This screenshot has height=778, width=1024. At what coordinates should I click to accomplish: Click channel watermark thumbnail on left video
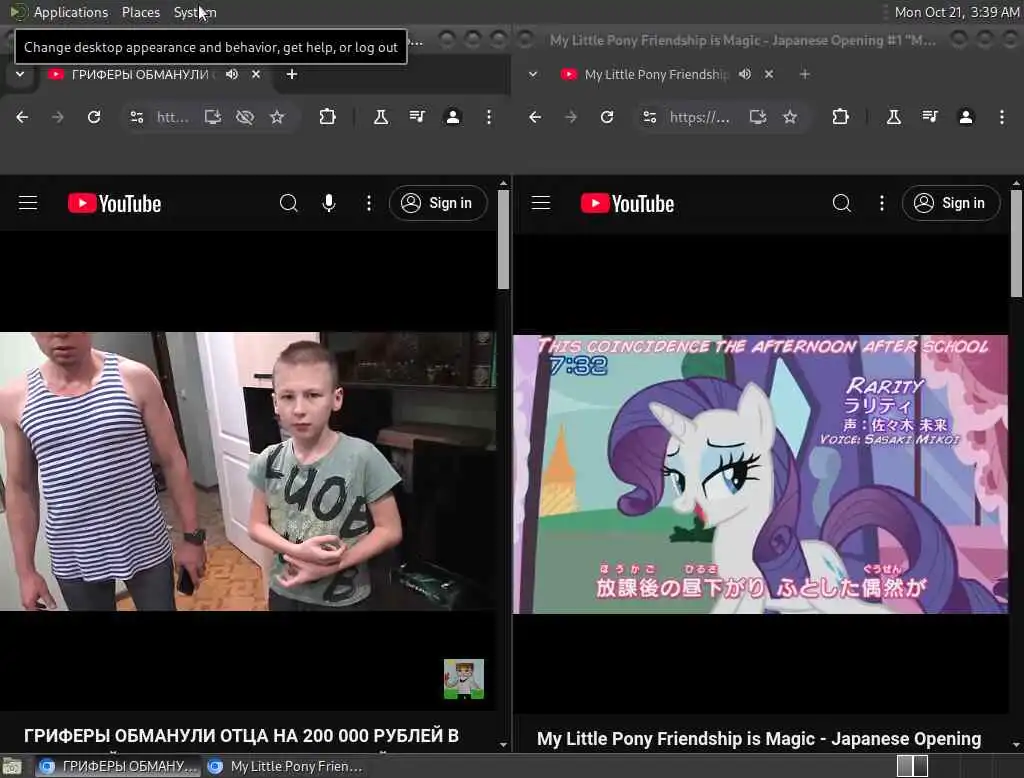(464, 679)
